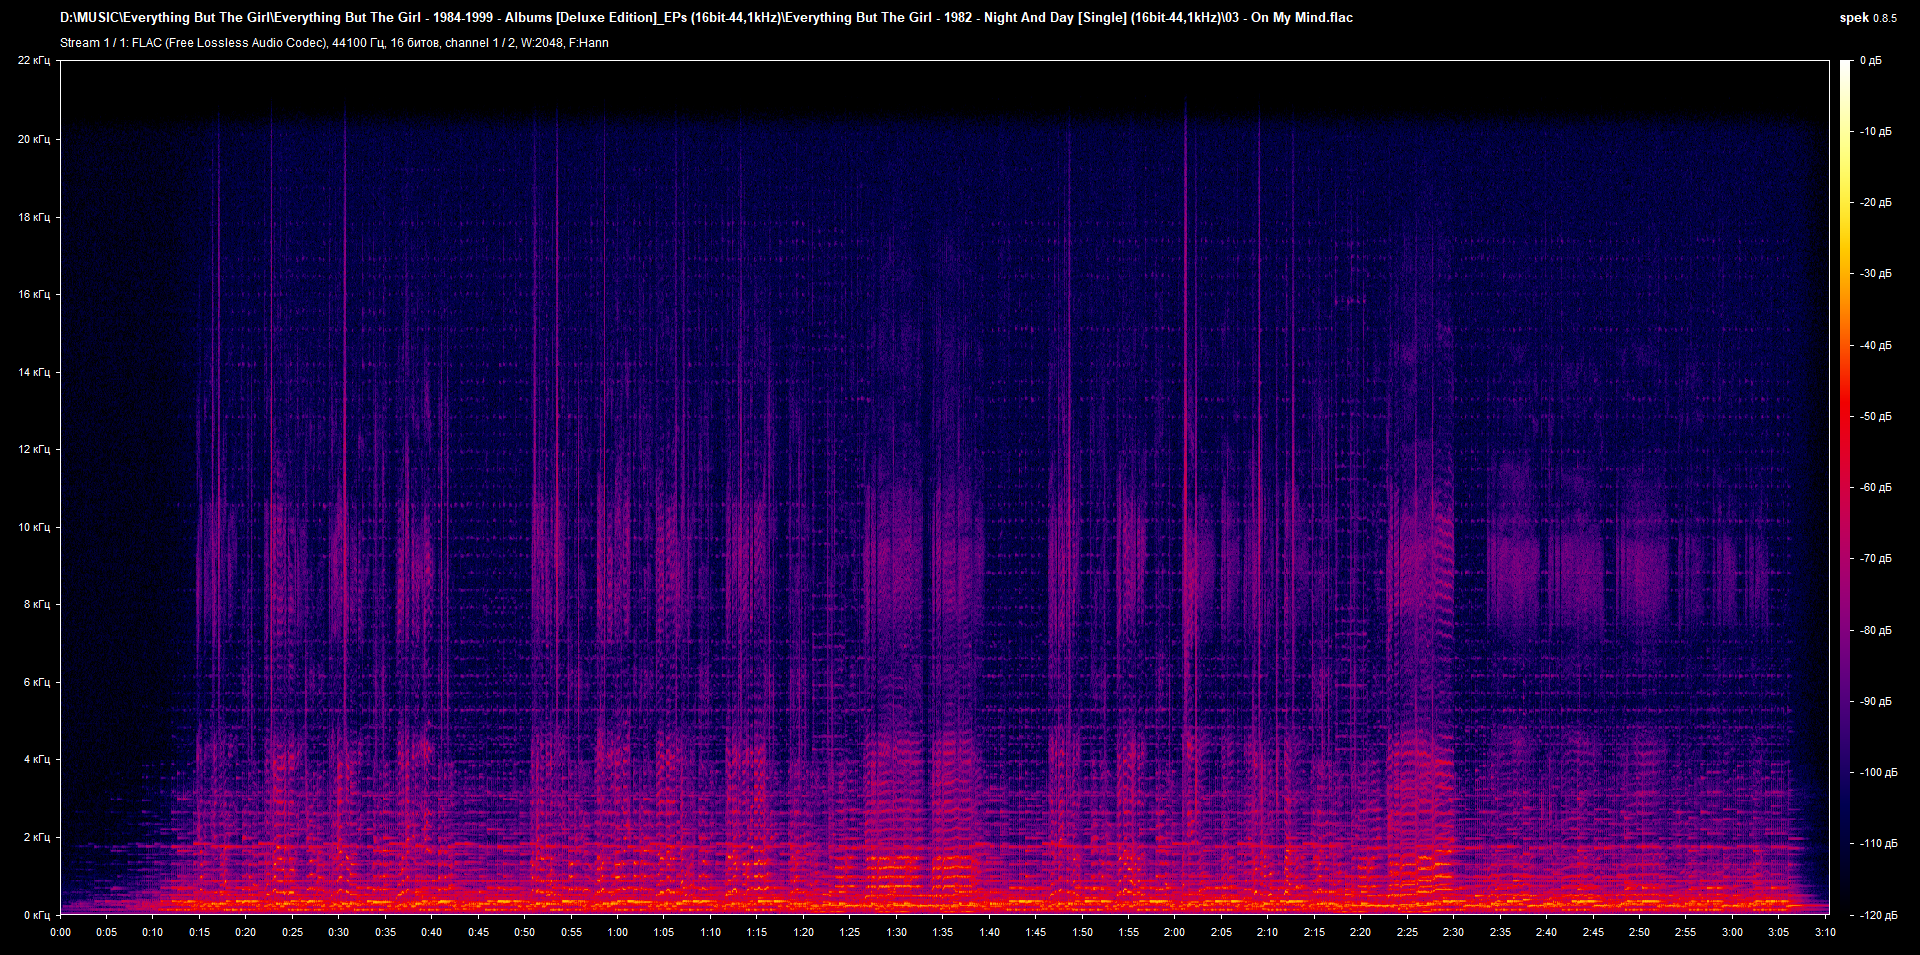Click the stream info line with FLAC codec
Screen dimensions: 1920x955
[x=334, y=43]
